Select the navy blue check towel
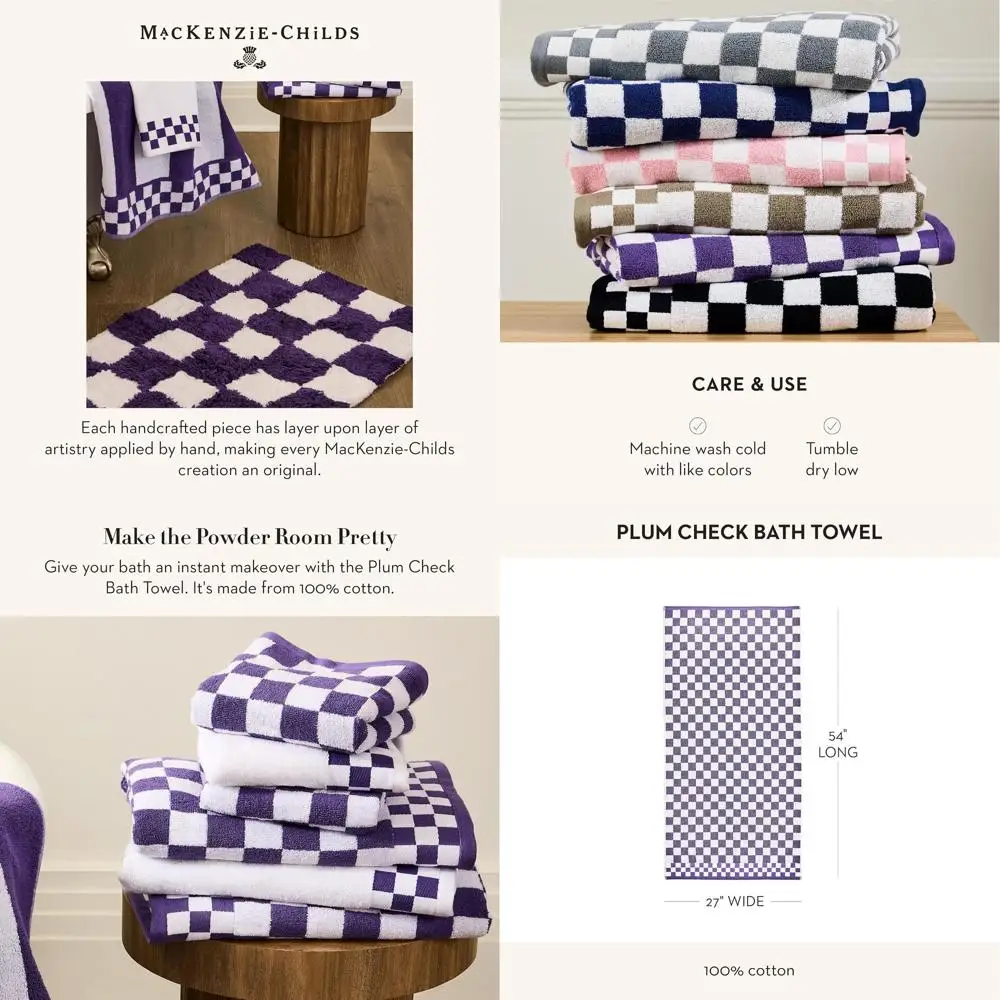 coord(745,112)
